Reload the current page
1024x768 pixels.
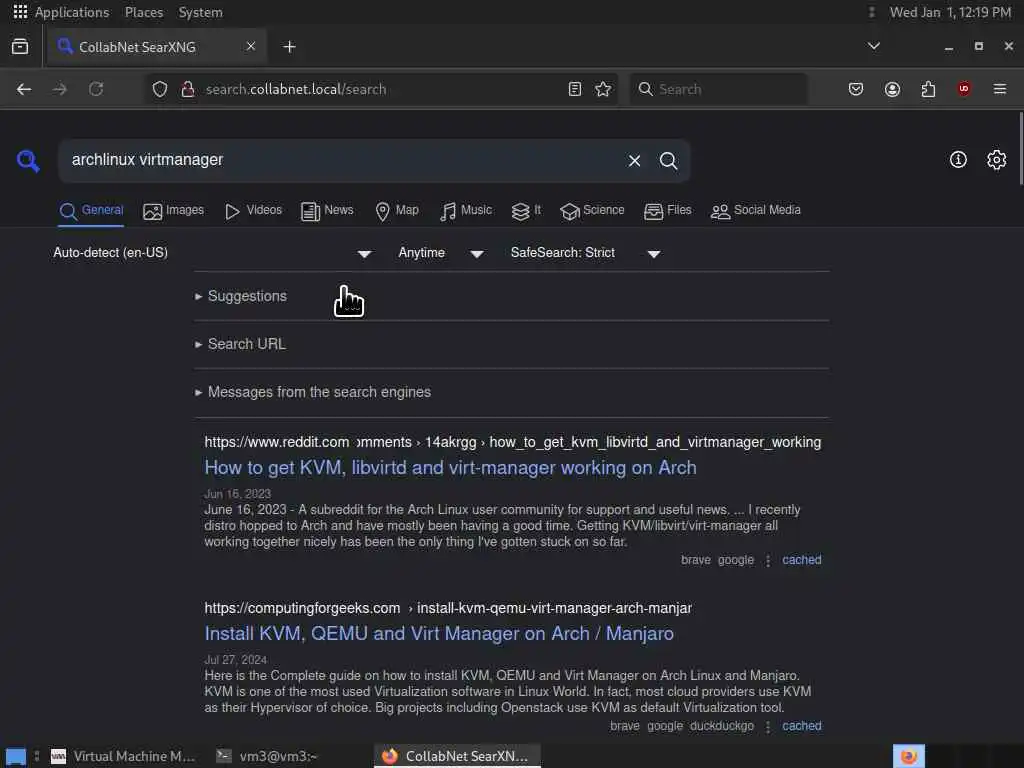coord(96,89)
